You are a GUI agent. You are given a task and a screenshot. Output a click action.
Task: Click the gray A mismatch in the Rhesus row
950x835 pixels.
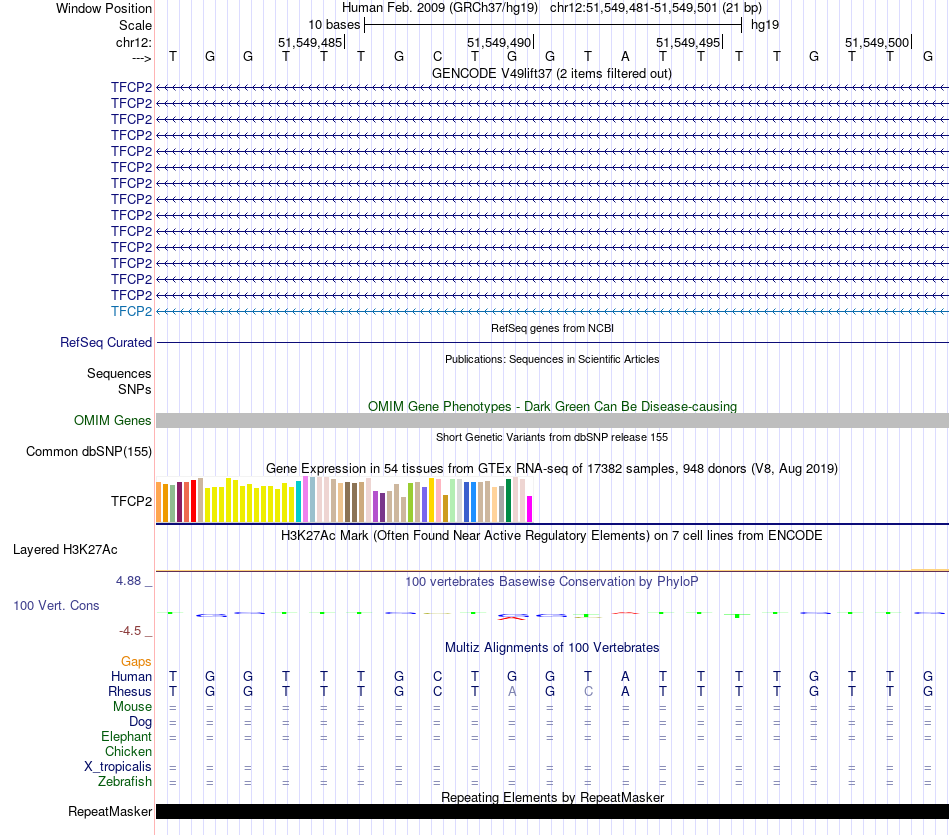click(x=512, y=691)
